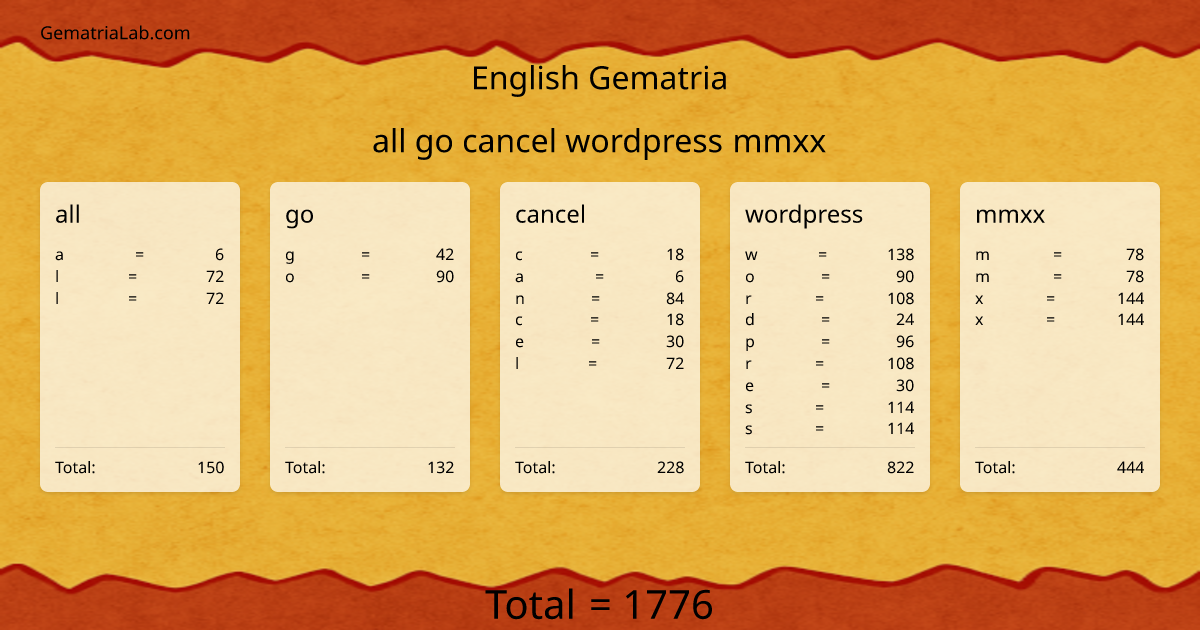Click total 132 in the go card
Screen dimensions: 1200x630
[x=441, y=467]
